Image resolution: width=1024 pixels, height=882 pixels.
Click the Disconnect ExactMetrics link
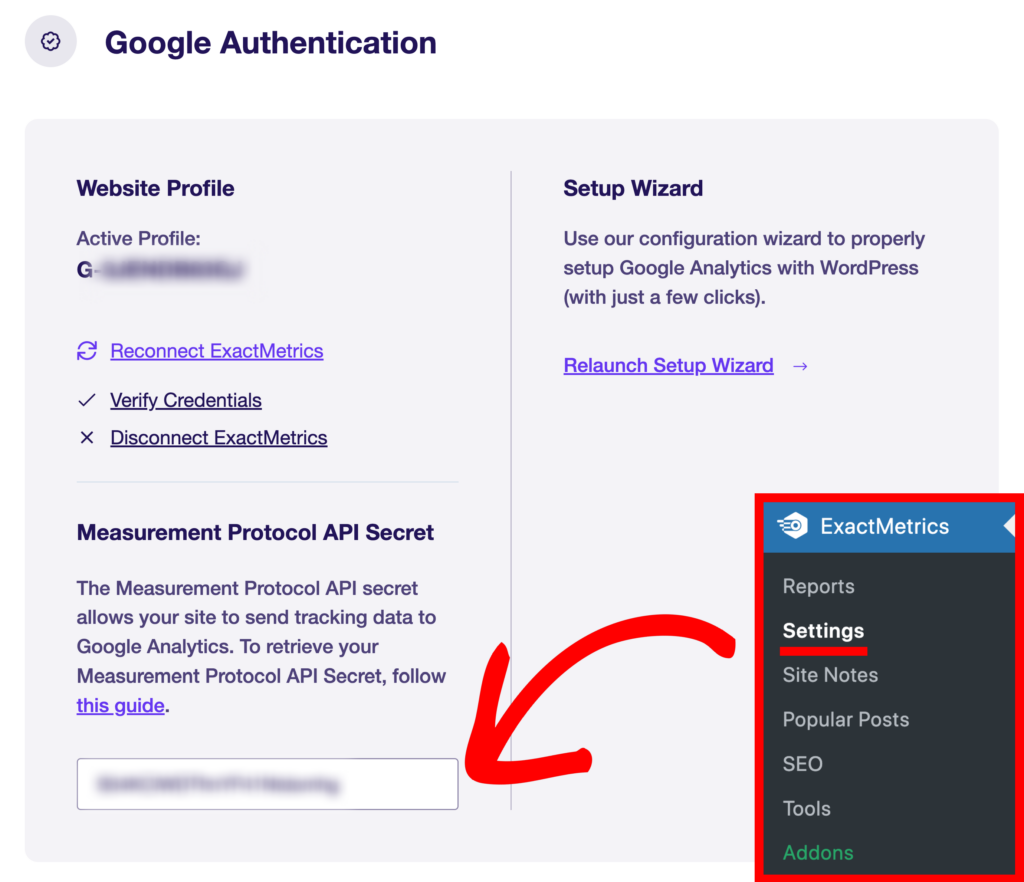pos(218,437)
